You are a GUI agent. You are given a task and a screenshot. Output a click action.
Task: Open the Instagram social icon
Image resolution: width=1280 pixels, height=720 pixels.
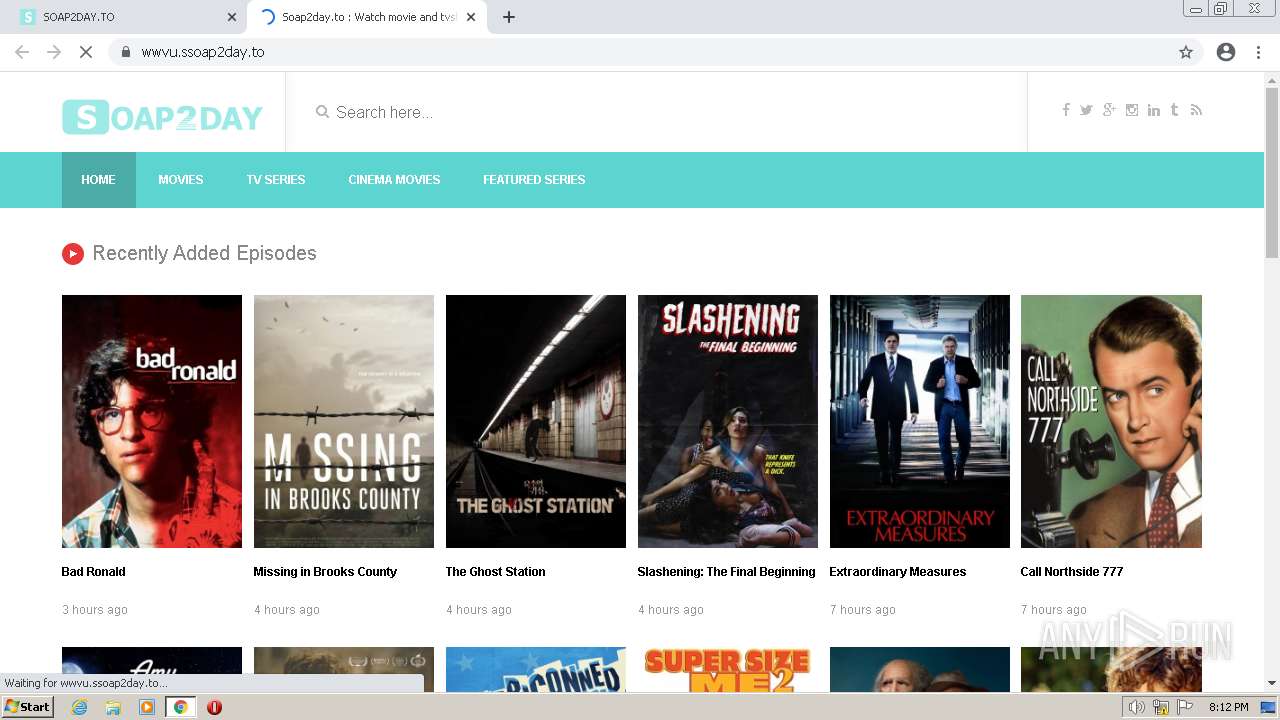(1132, 110)
